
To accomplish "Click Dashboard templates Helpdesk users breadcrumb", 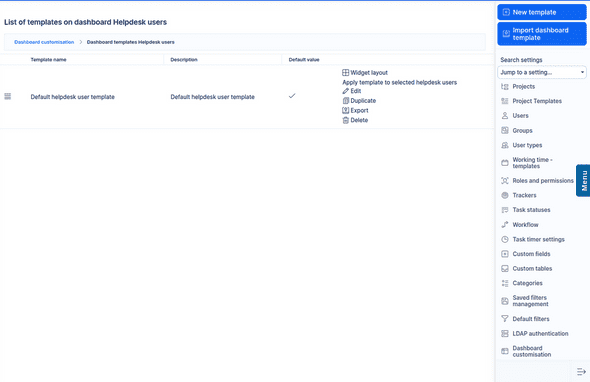I will point(131,42).
